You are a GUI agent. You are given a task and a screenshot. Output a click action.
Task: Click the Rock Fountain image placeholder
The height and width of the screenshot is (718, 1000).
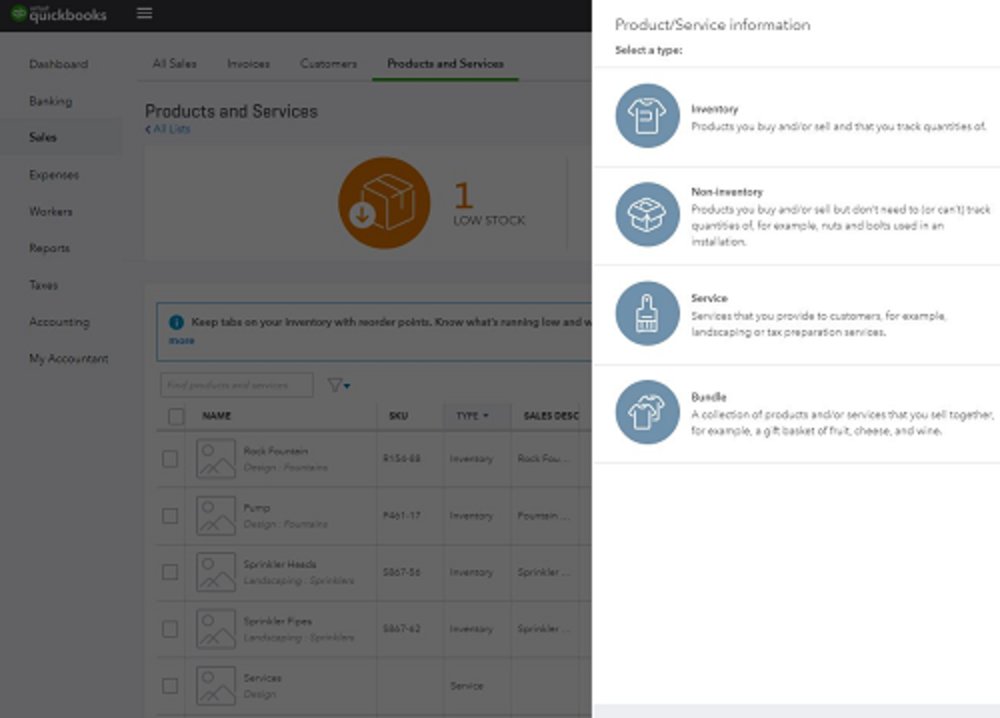216,459
